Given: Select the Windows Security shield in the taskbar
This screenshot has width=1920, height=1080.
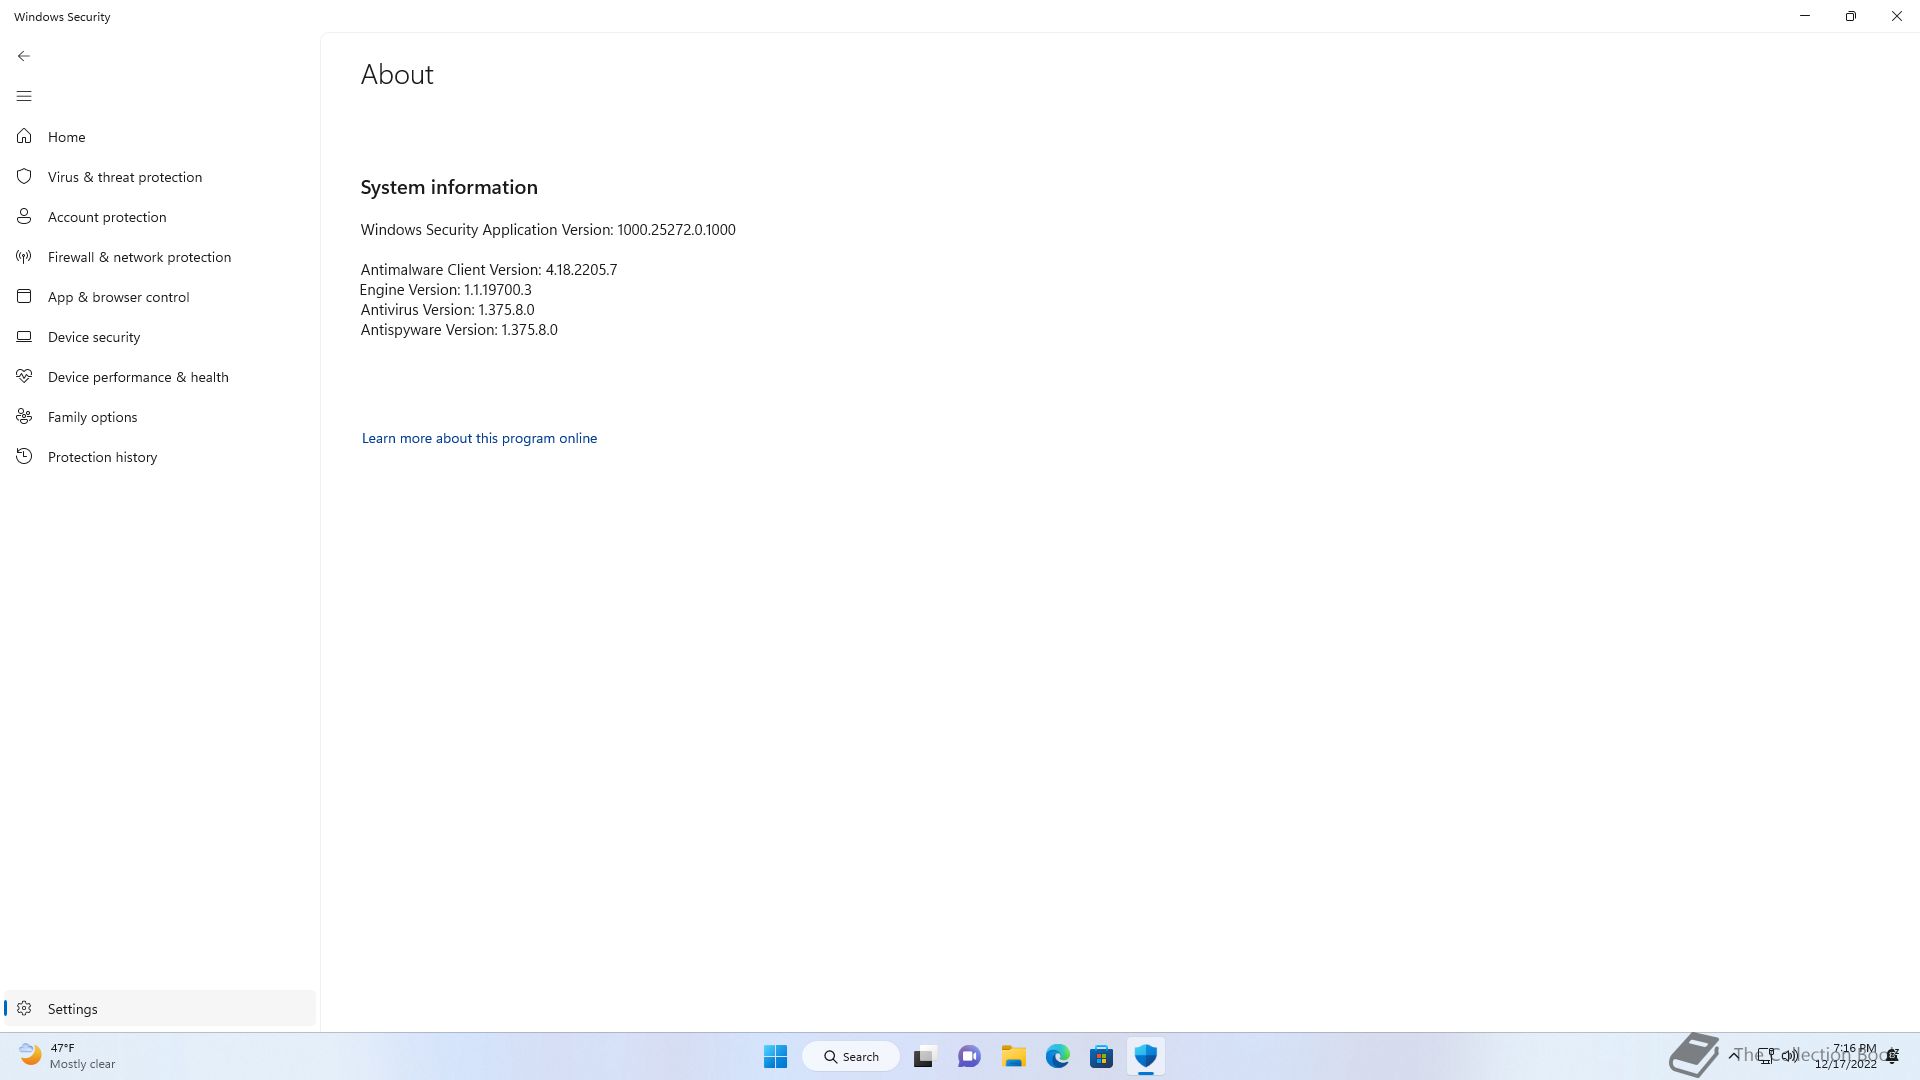Looking at the screenshot, I should (x=1146, y=1056).
